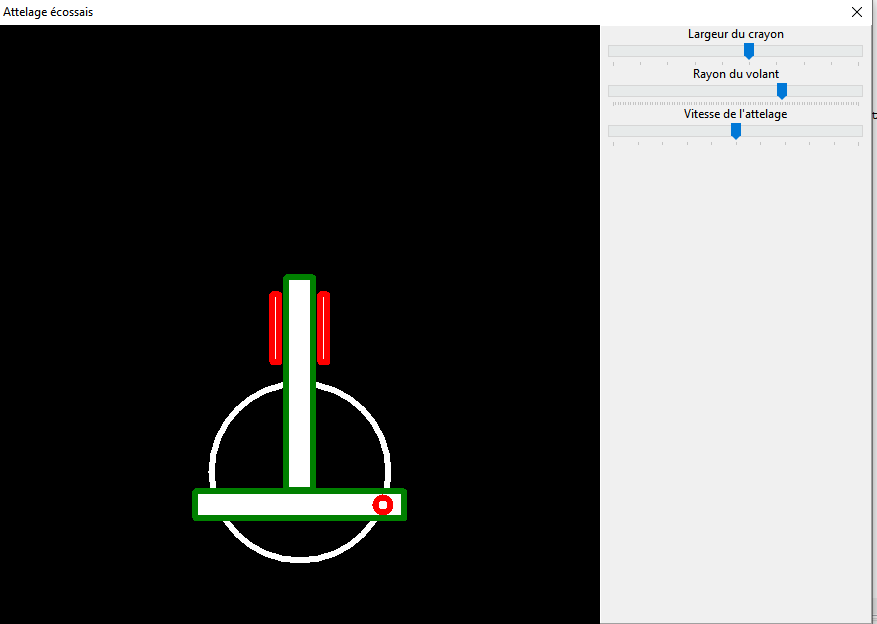Click the left red guide bar

coord(276,328)
